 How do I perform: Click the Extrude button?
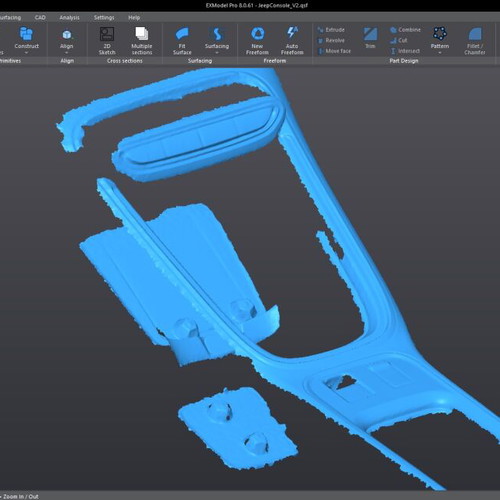pyautogui.click(x=331, y=30)
